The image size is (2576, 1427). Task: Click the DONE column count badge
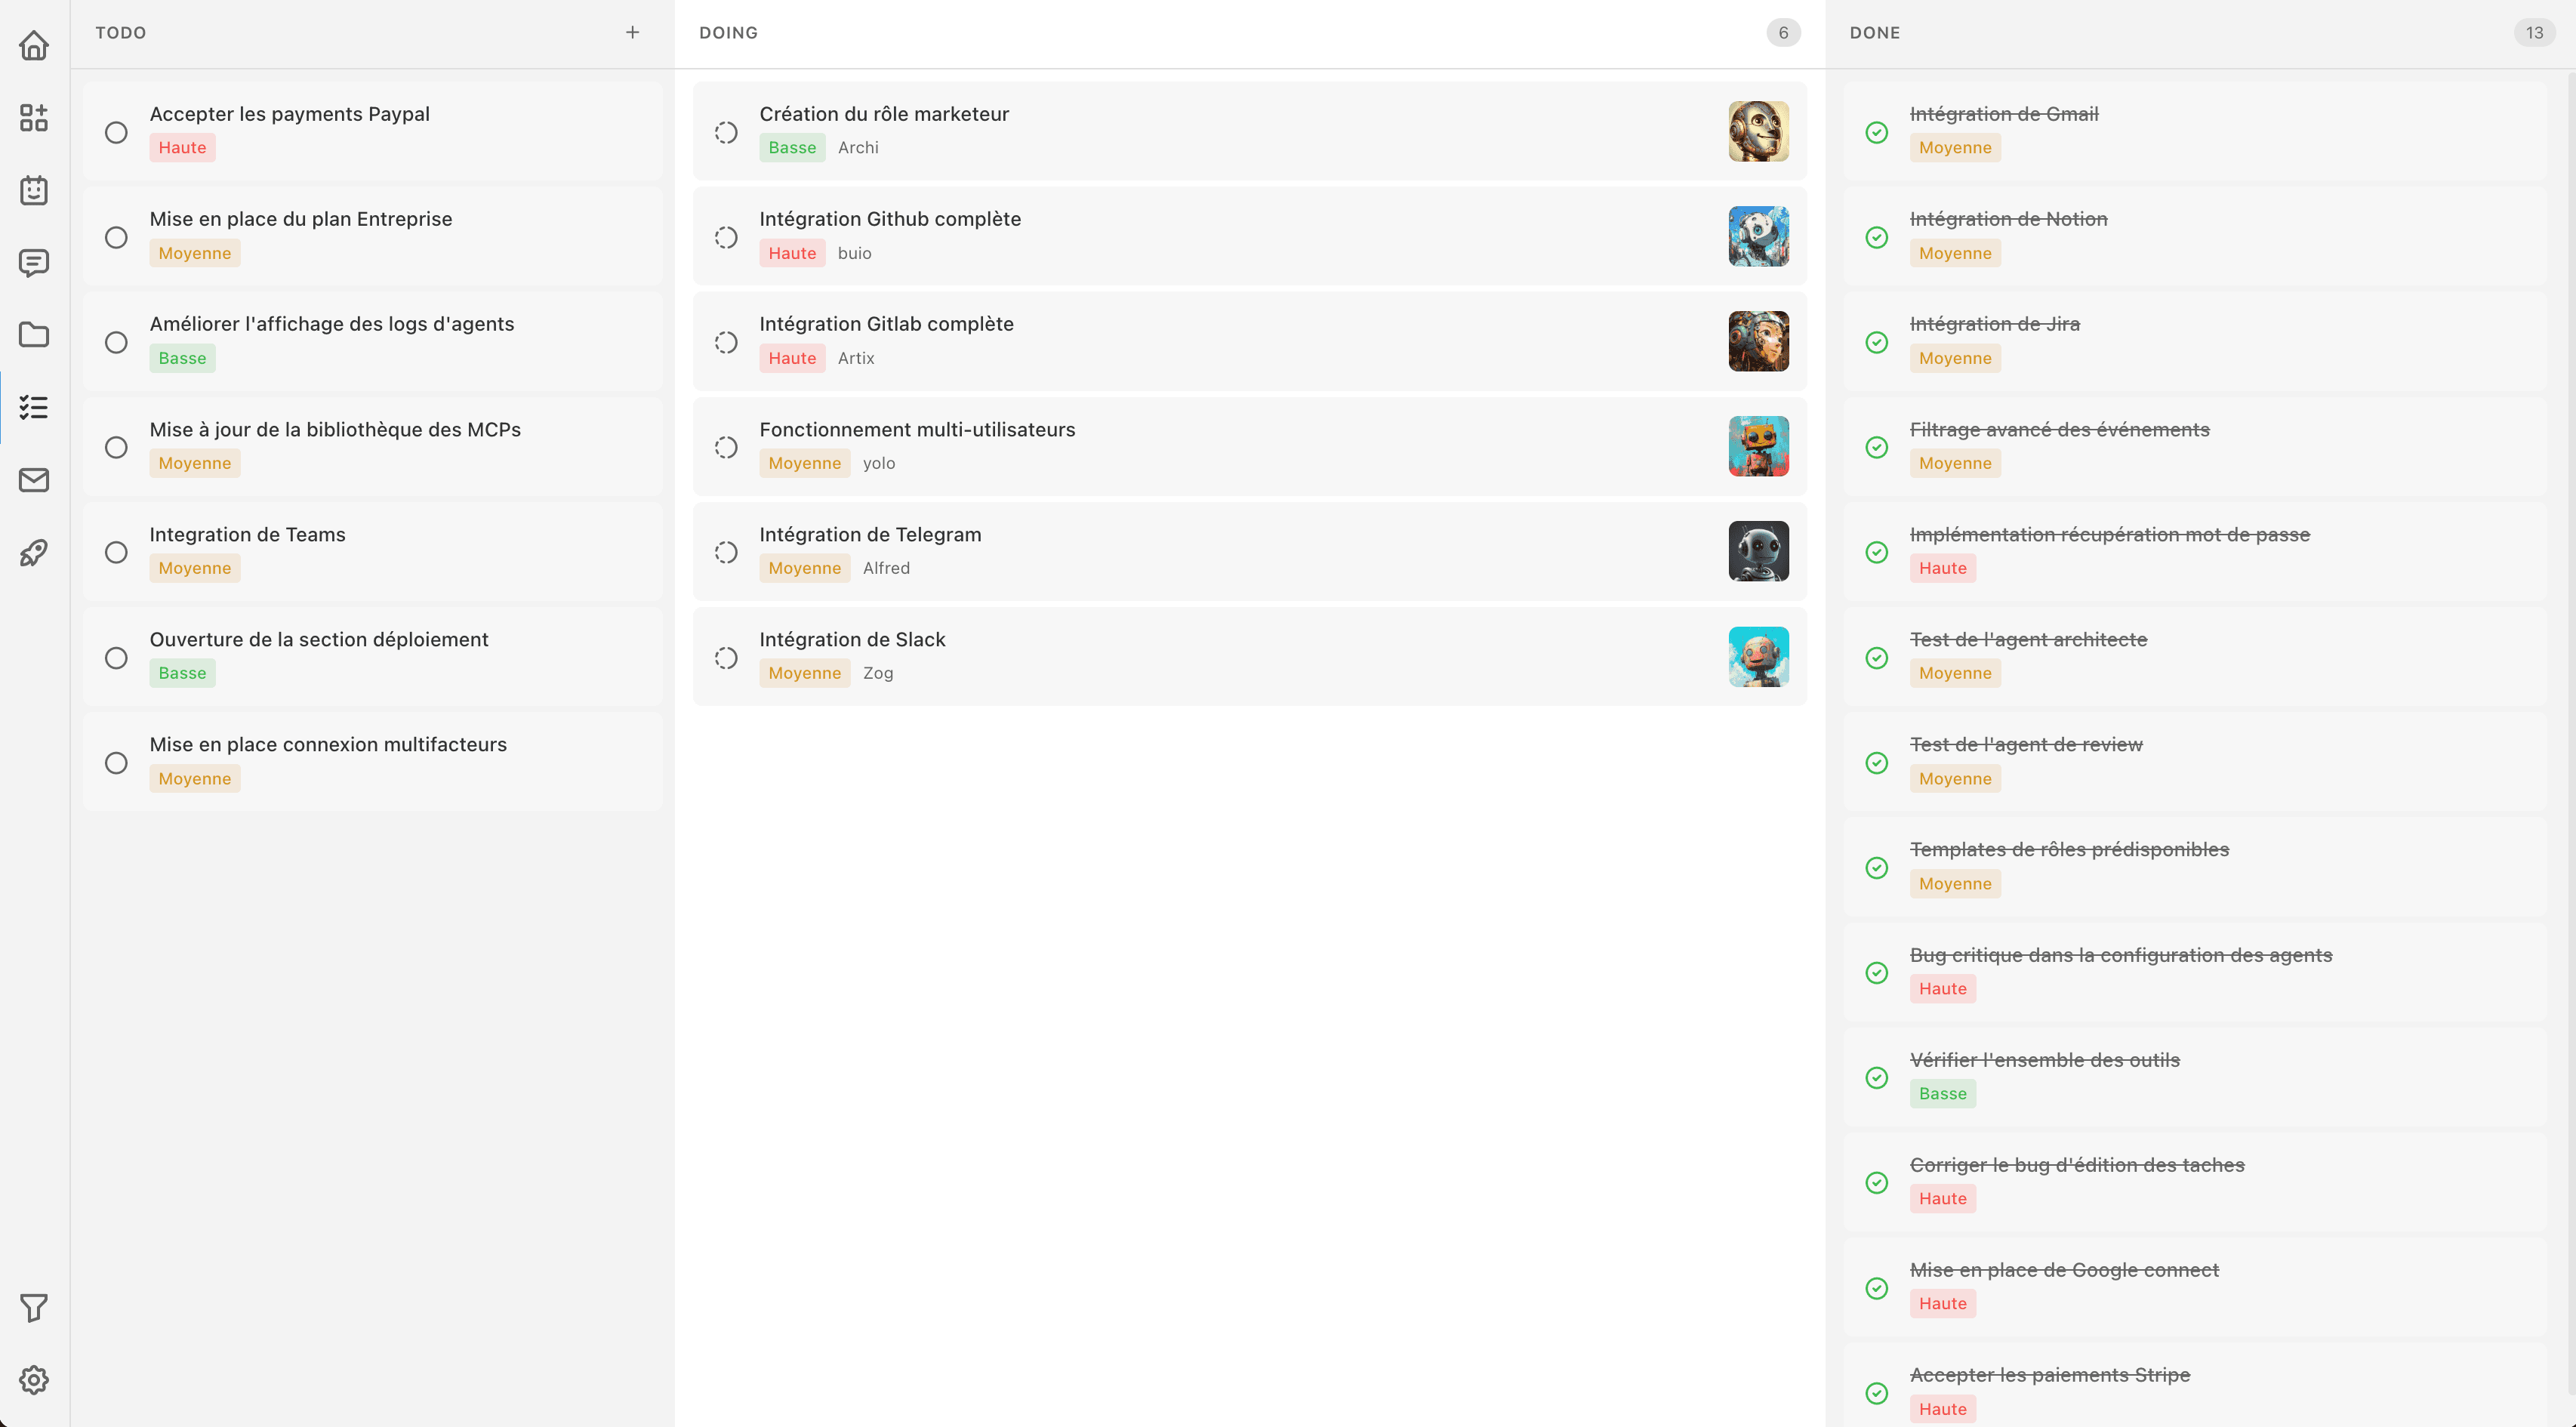click(2534, 33)
